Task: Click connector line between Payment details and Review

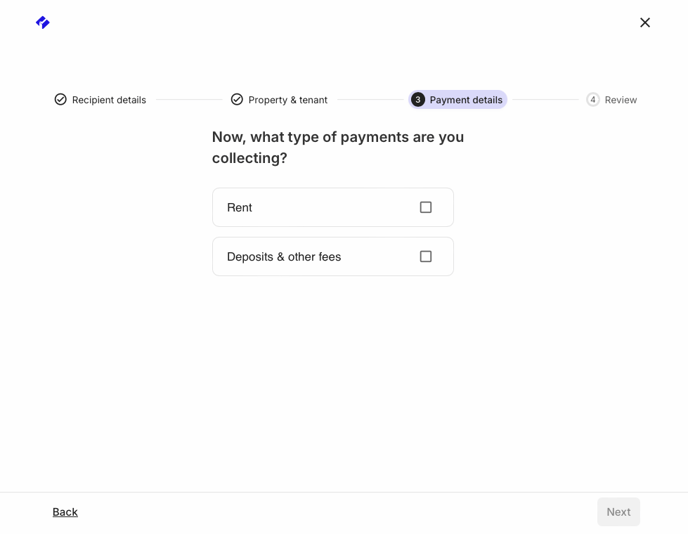Action: click(x=545, y=100)
